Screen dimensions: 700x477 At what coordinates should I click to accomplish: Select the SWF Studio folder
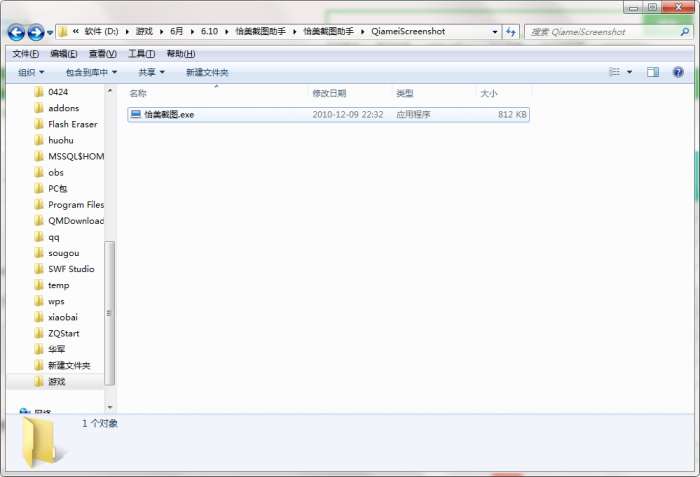point(71,269)
